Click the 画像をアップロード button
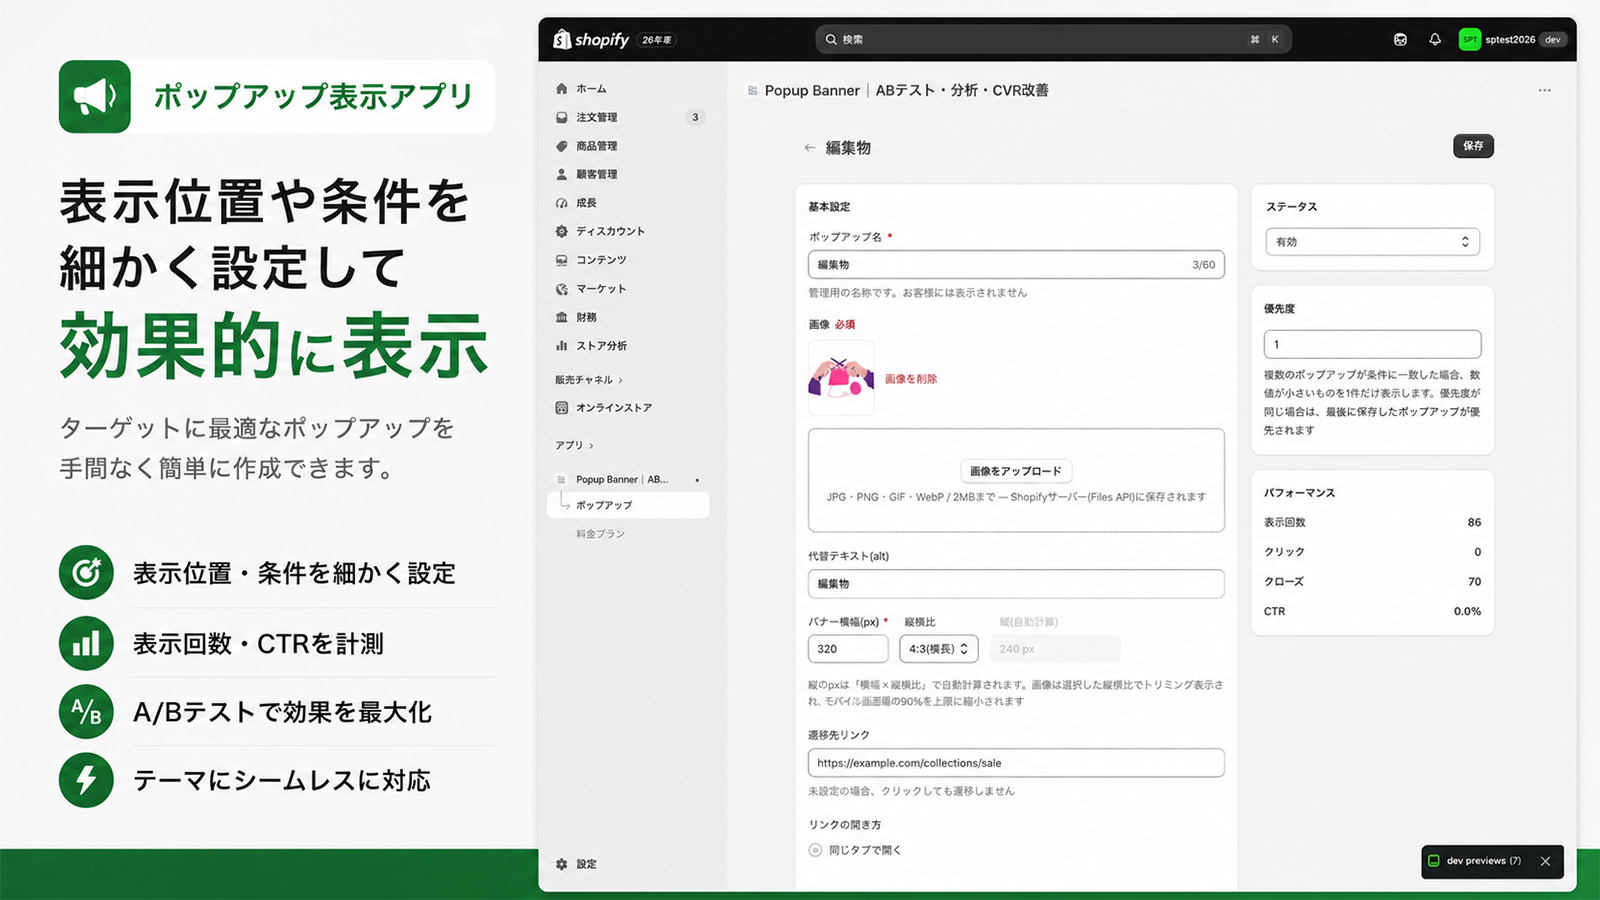 (x=1016, y=471)
